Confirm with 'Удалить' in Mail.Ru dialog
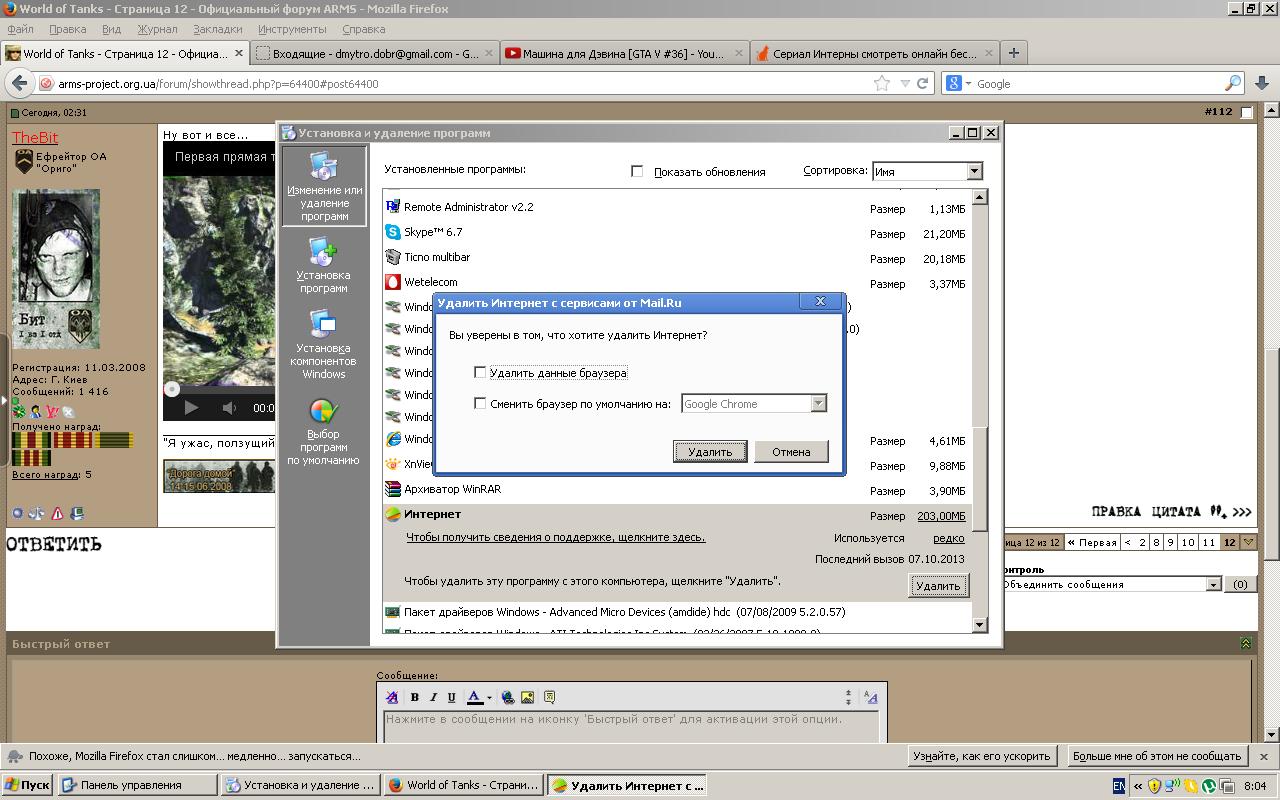The height and width of the screenshot is (800, 1280). [710, 451]
